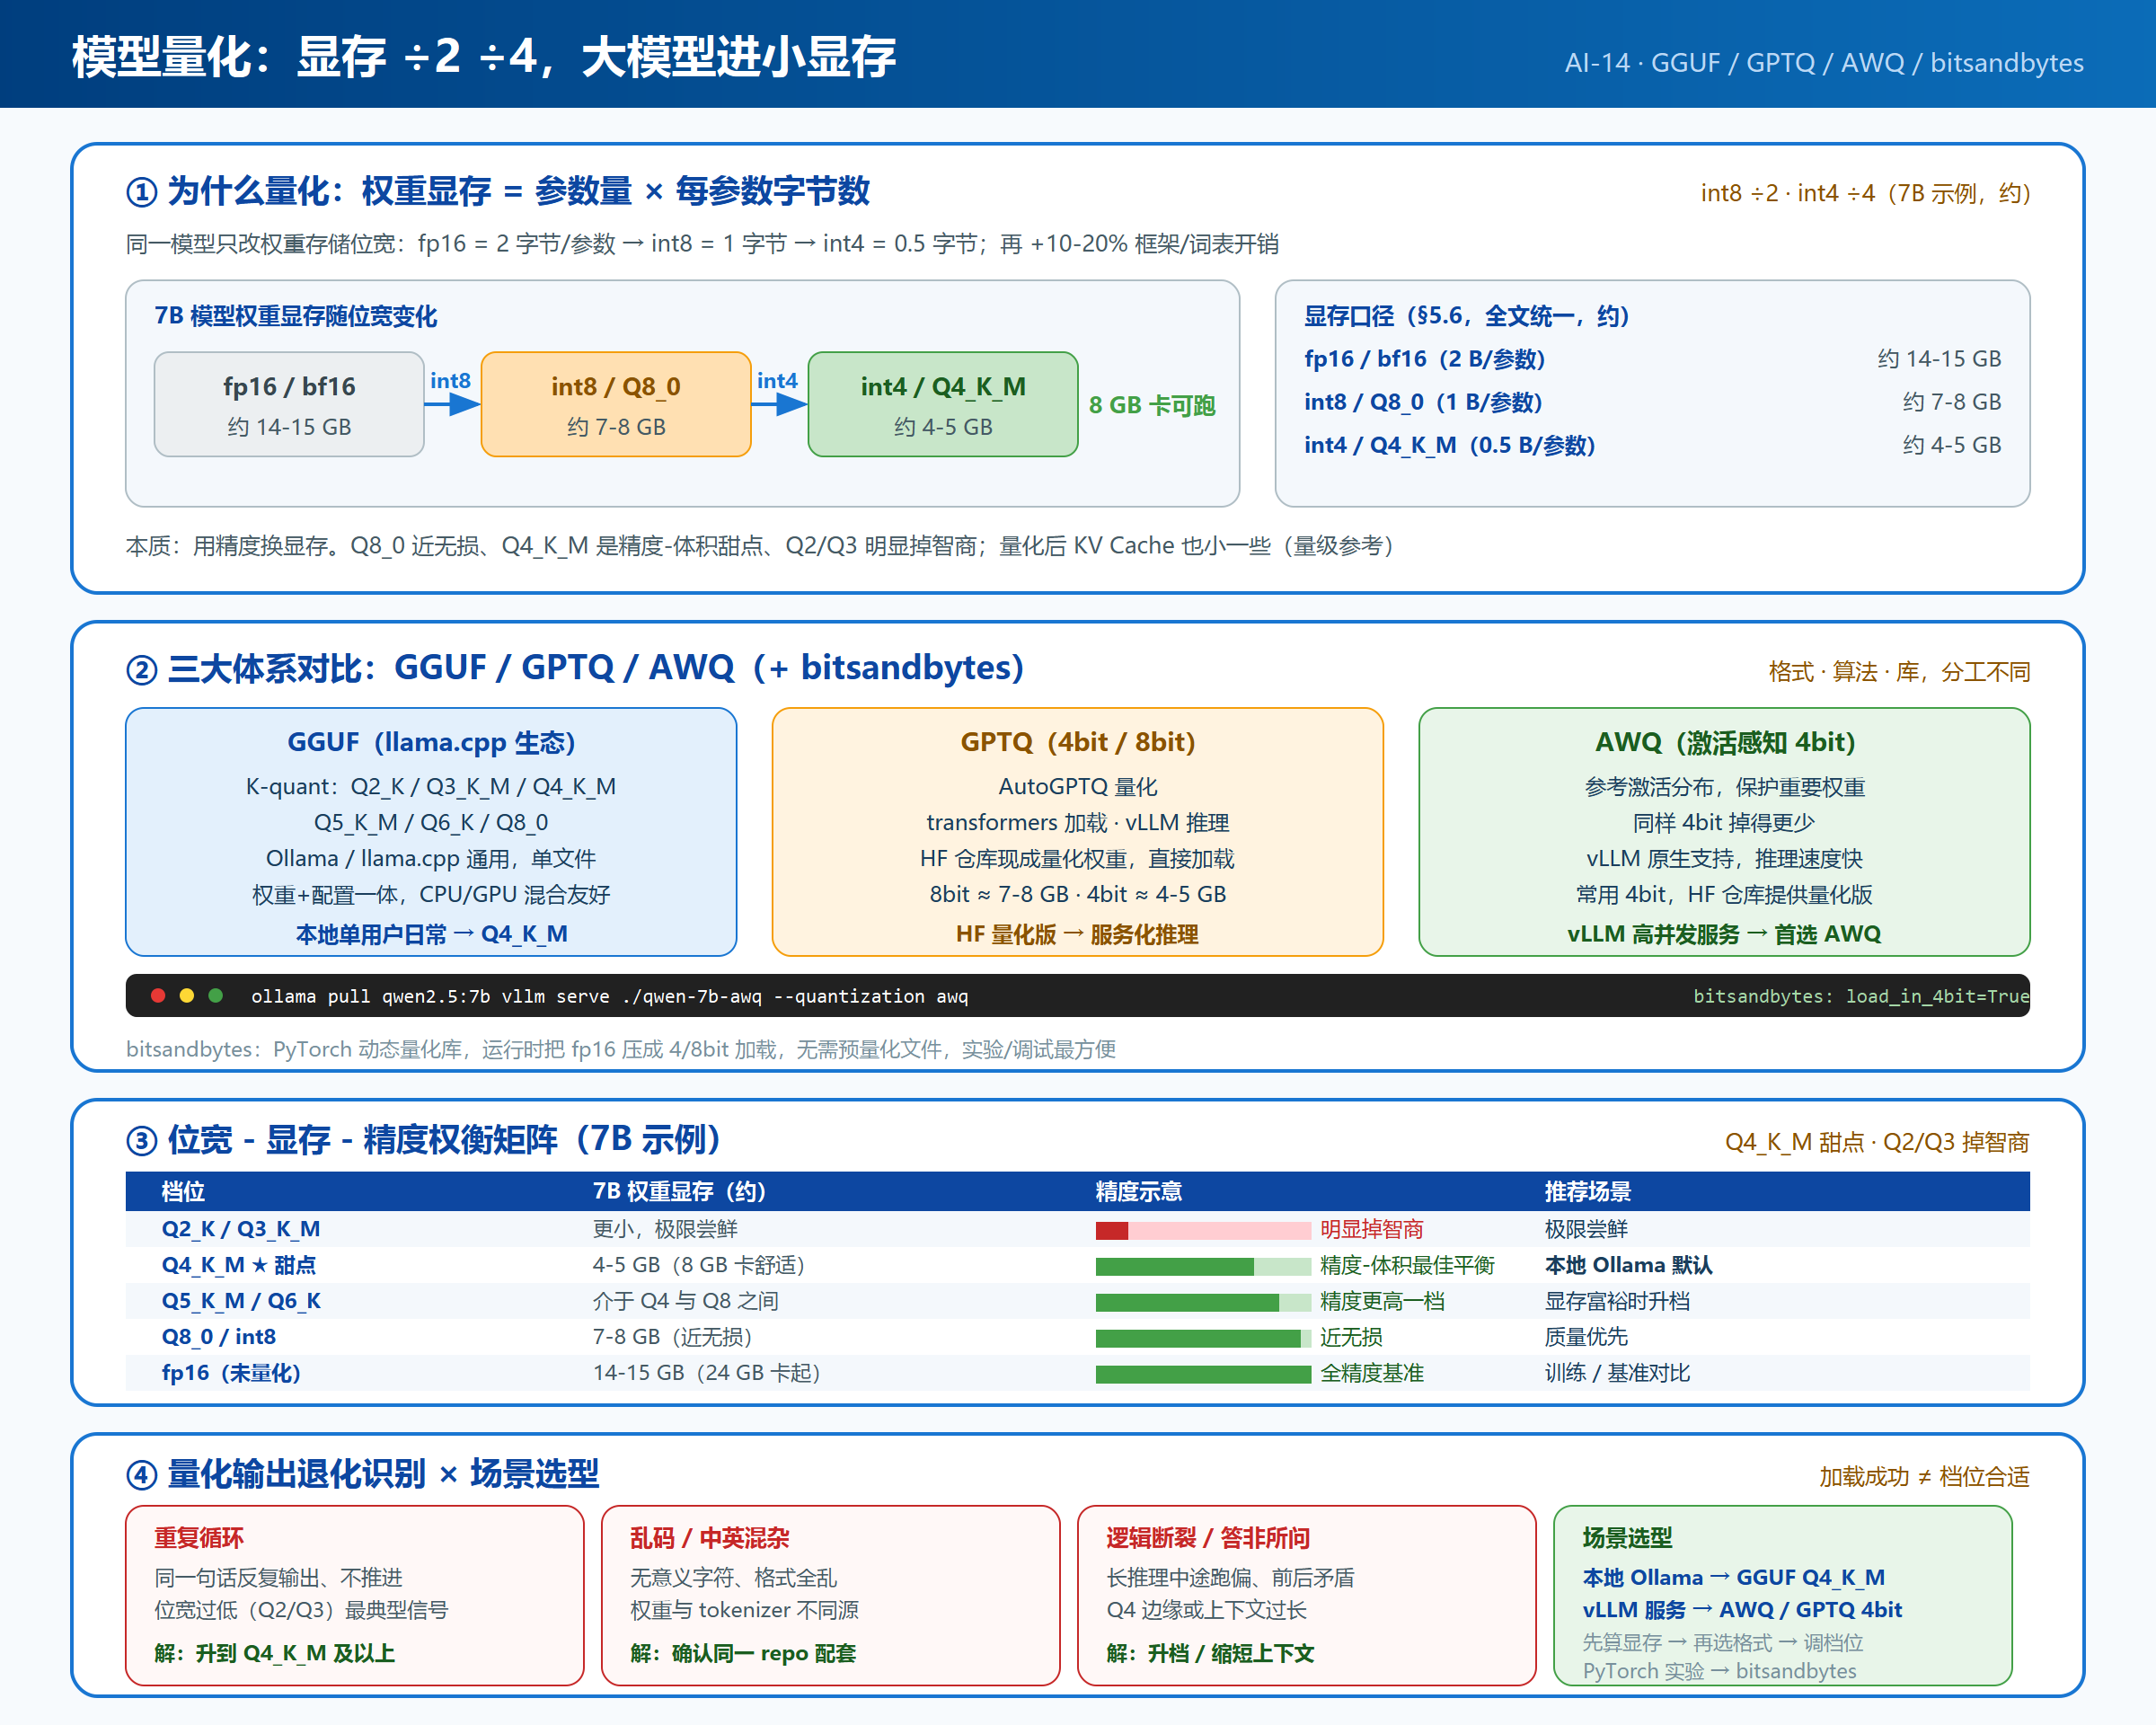The width and height of the screenshot is (2156, 1725).
Task: Click the GPTQ (4bit / 8bit) card title
Action: pos(1078,742)
